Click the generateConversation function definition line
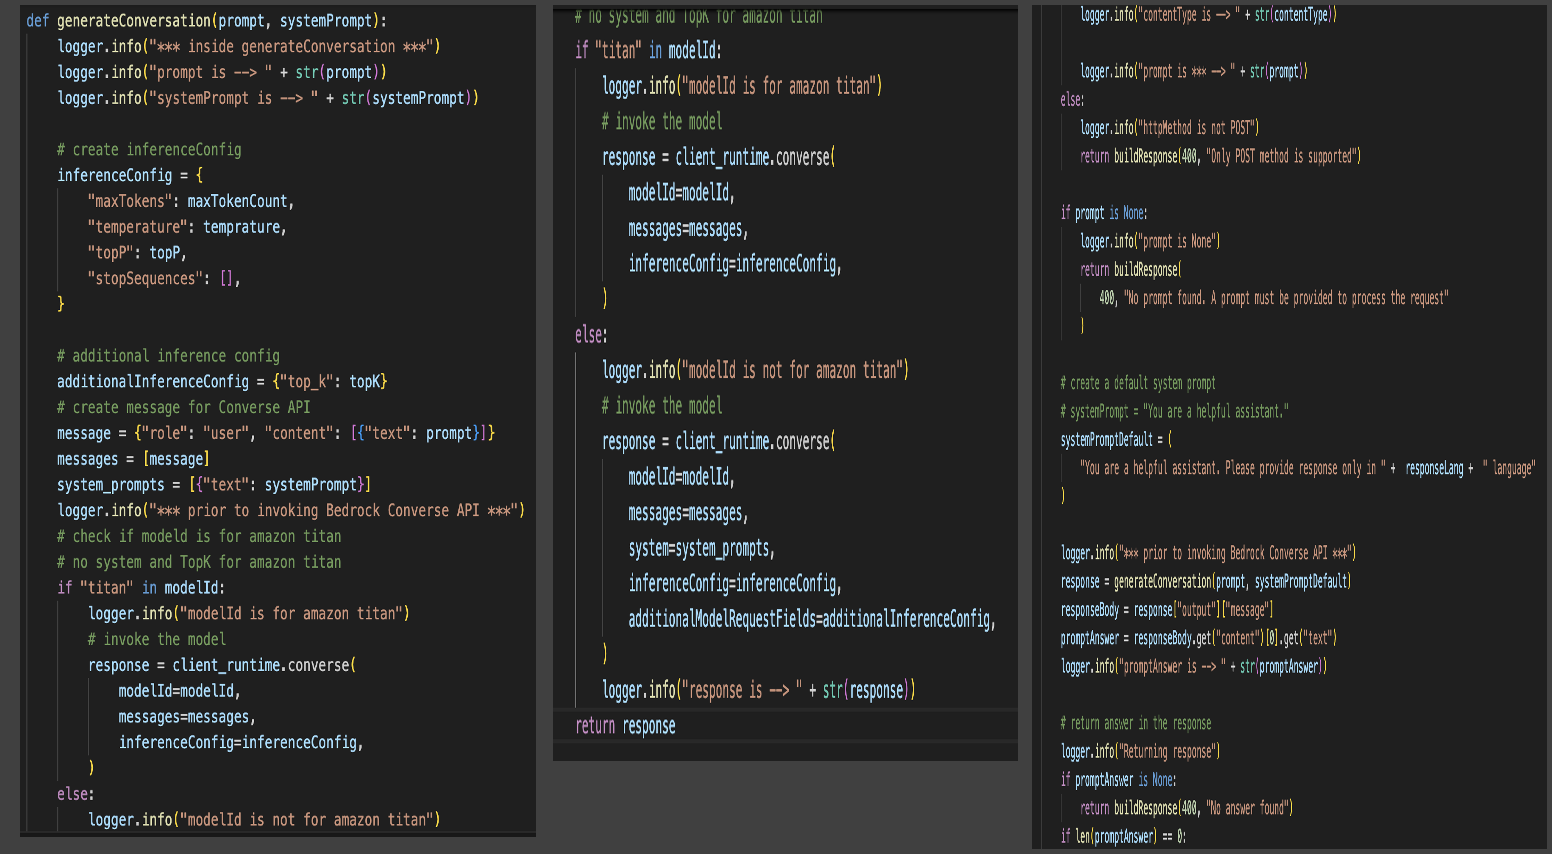 click(x=206, y=20)
